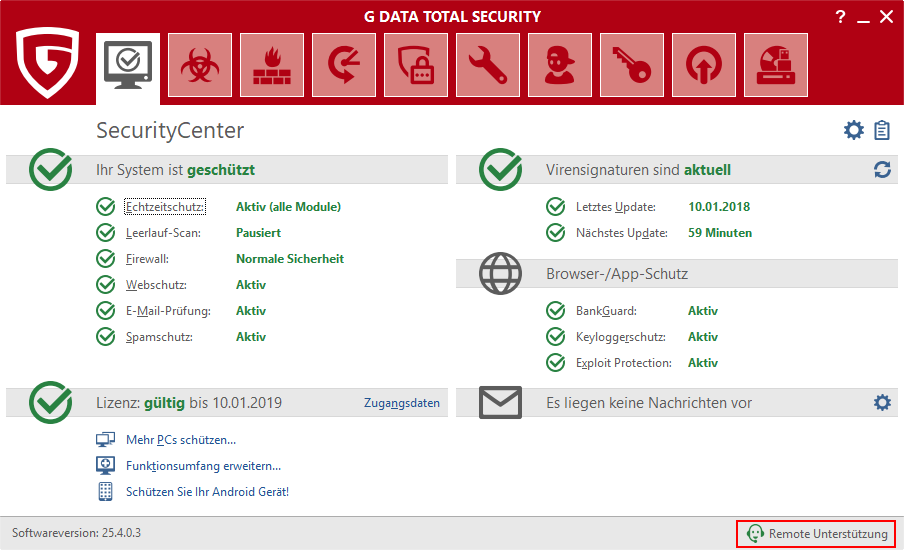
Task: Click Schützen Sie Ihr Android Gerät link
Action: 208,492
